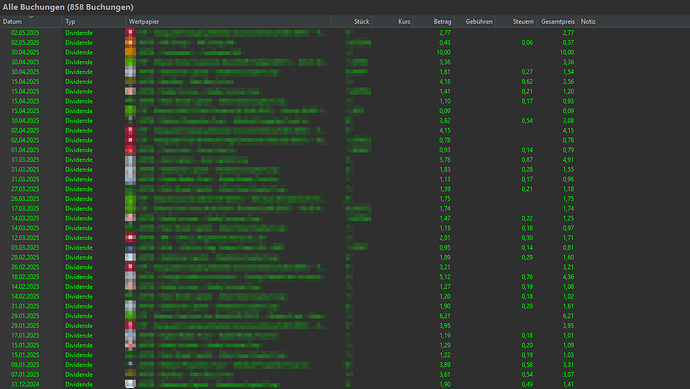This screenshot has height=389, width=690.
Task: Select the booking row dated 09.01.2025
Action: point(345,365)
